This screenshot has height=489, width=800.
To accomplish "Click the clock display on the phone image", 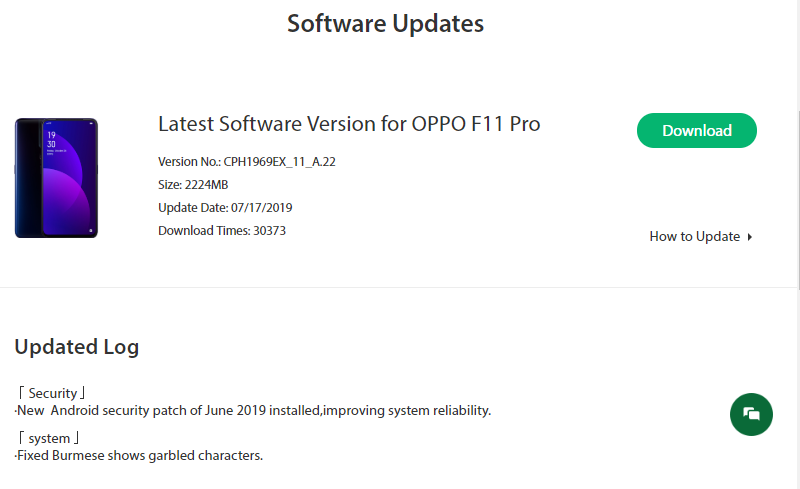I will [51, 138].
